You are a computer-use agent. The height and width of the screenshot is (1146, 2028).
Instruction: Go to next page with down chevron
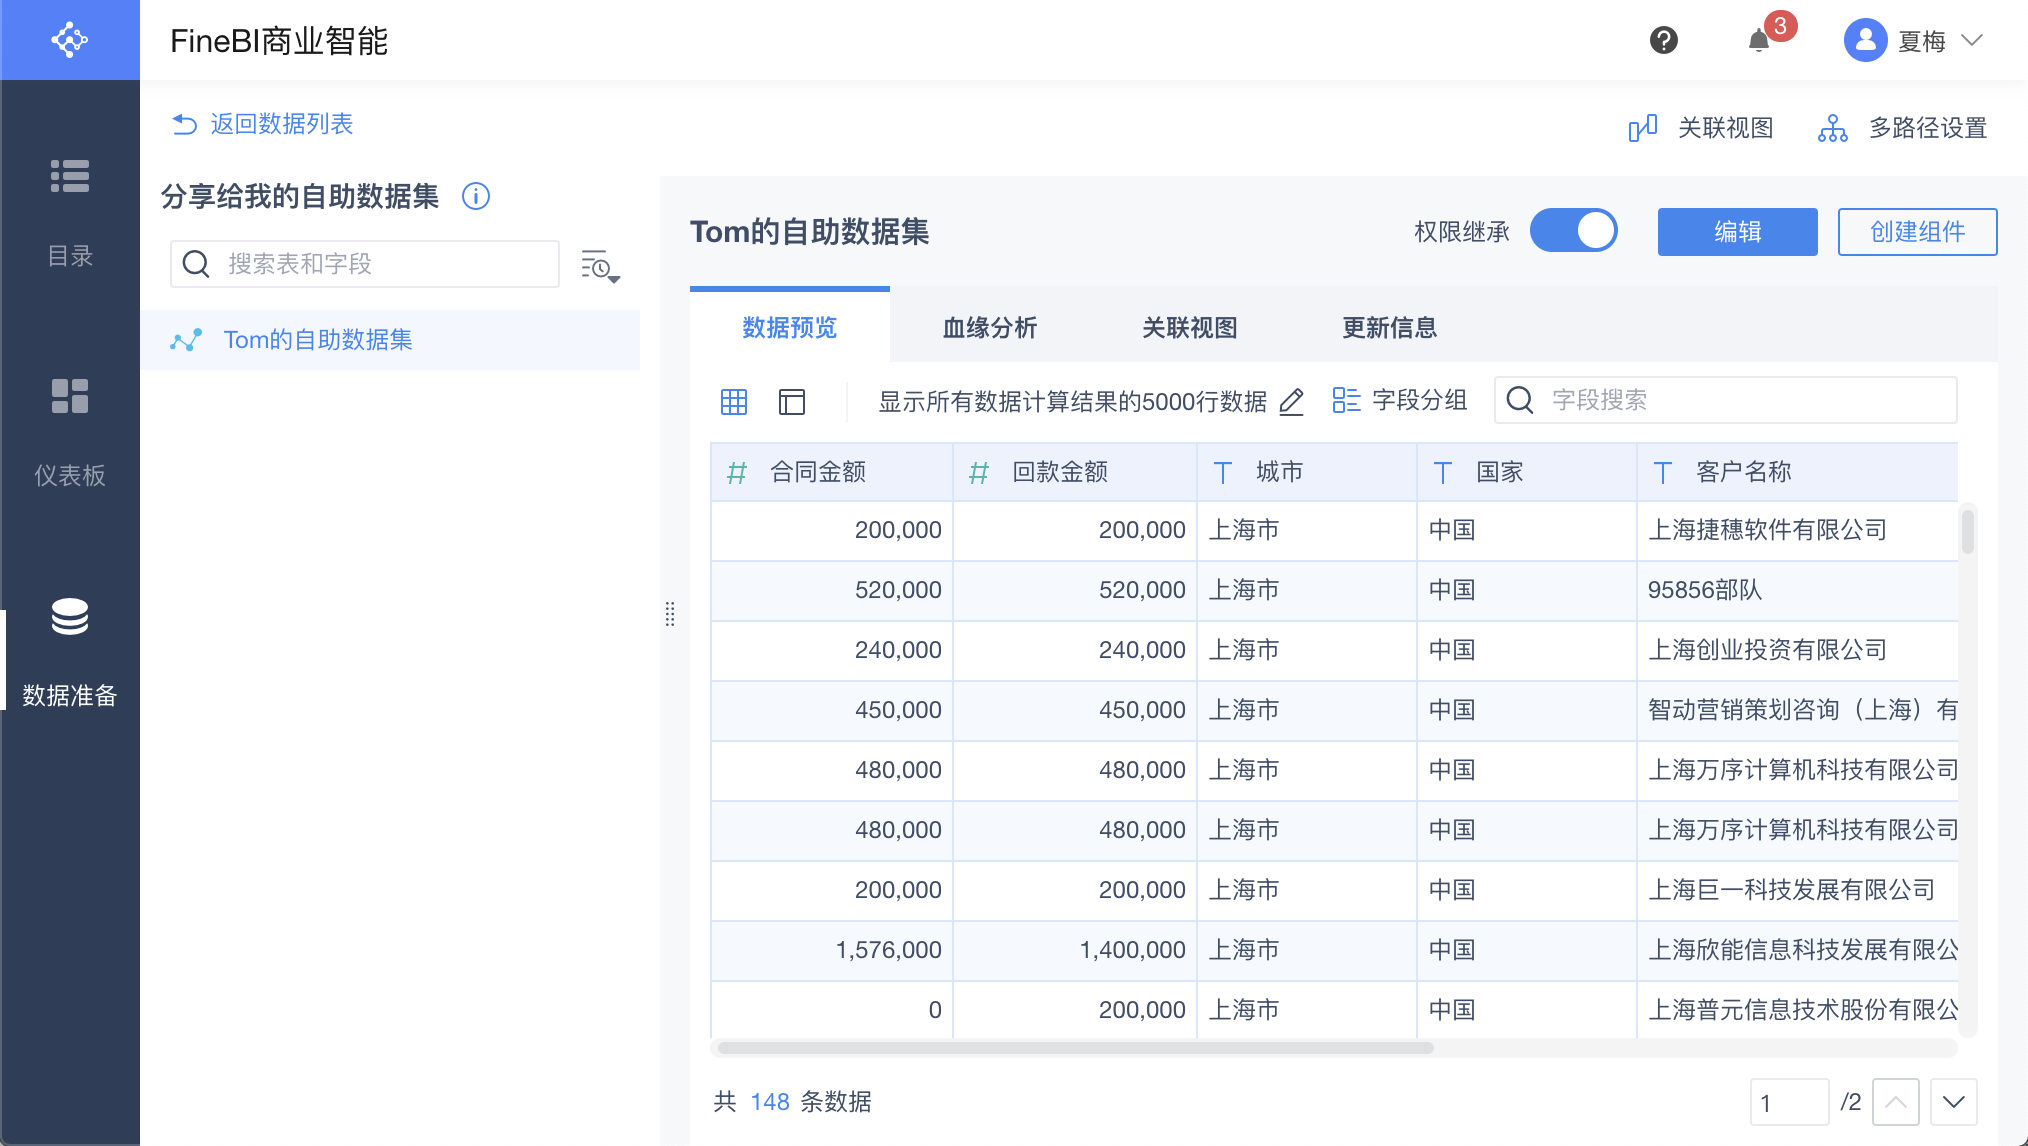coord(1953,1102)
